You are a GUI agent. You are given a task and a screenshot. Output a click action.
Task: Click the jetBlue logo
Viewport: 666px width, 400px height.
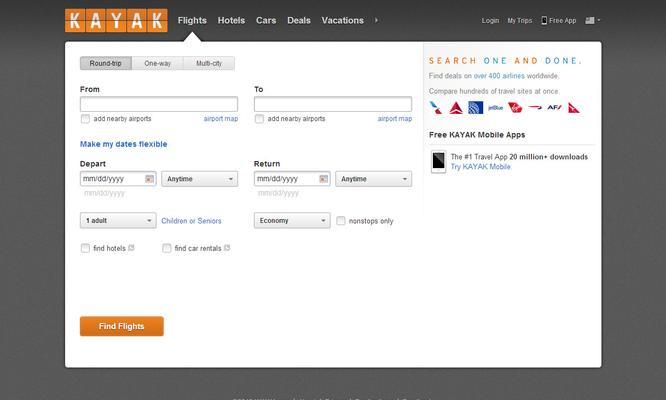[x=495, y=108]
